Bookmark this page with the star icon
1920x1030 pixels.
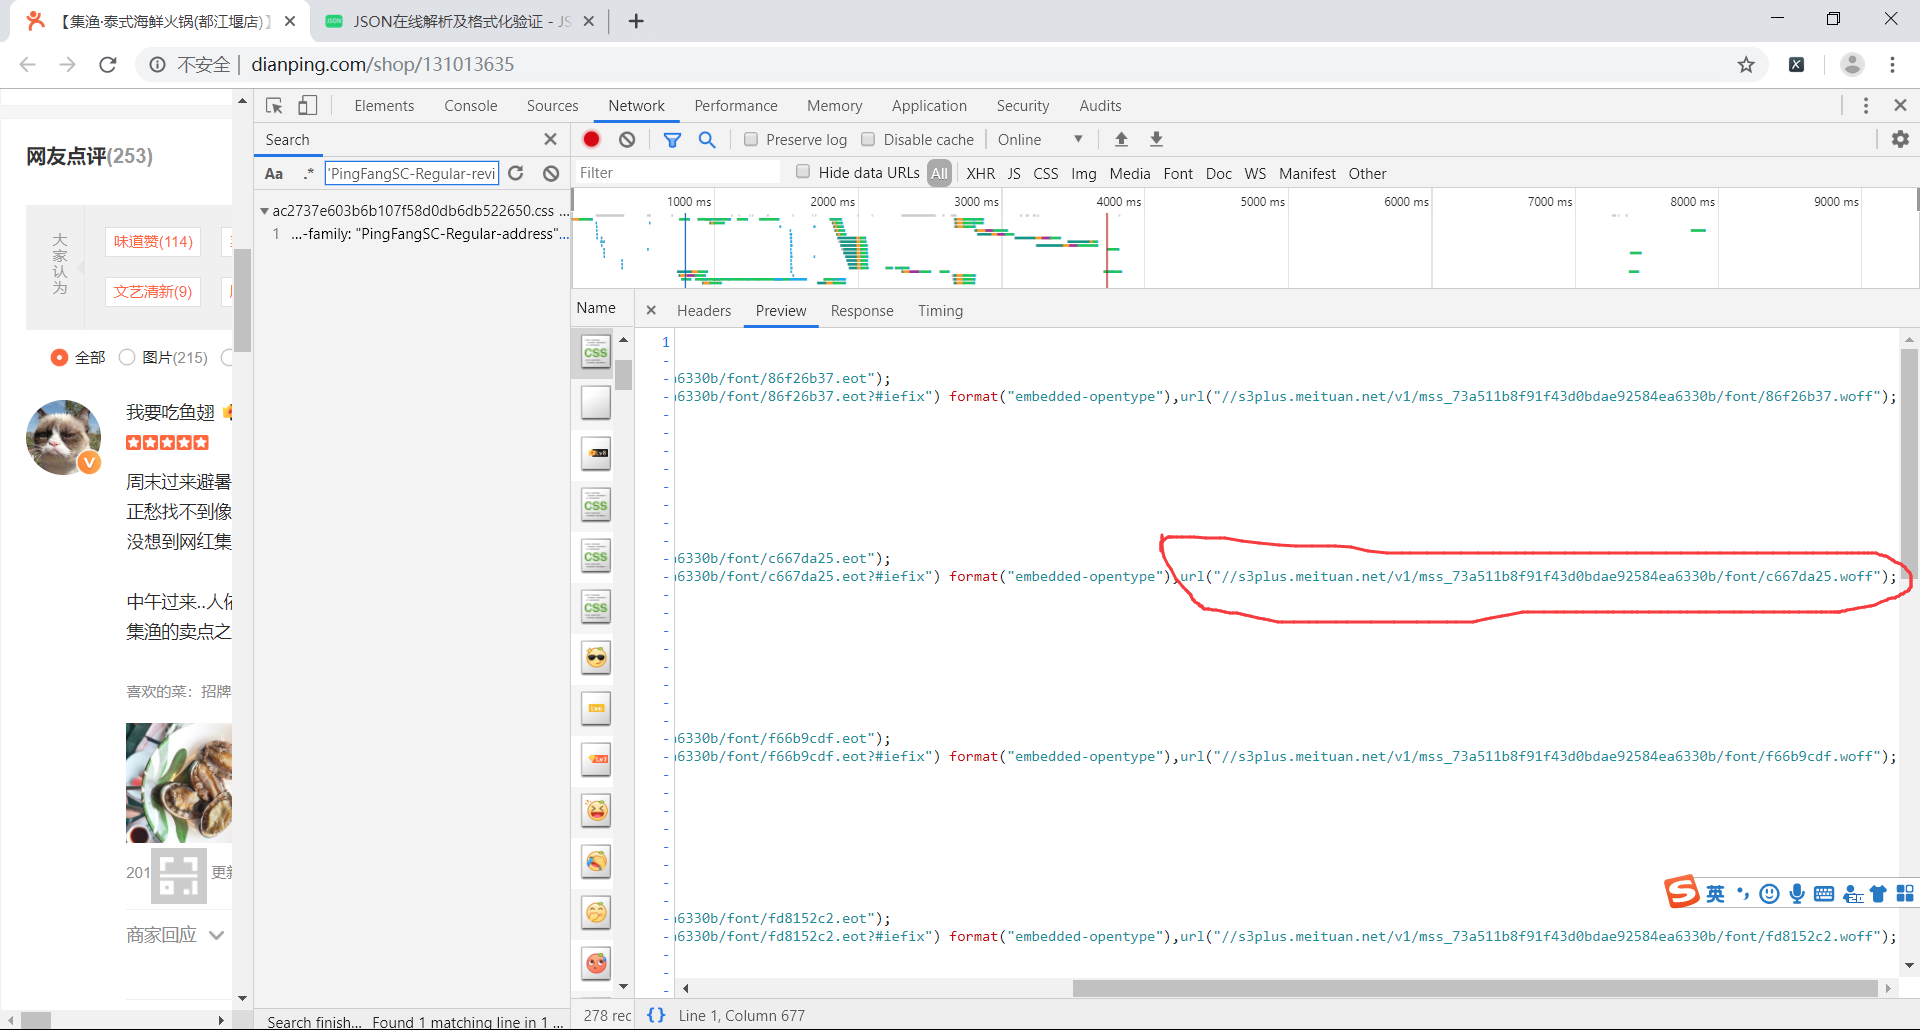click(x=1746, y=65)
